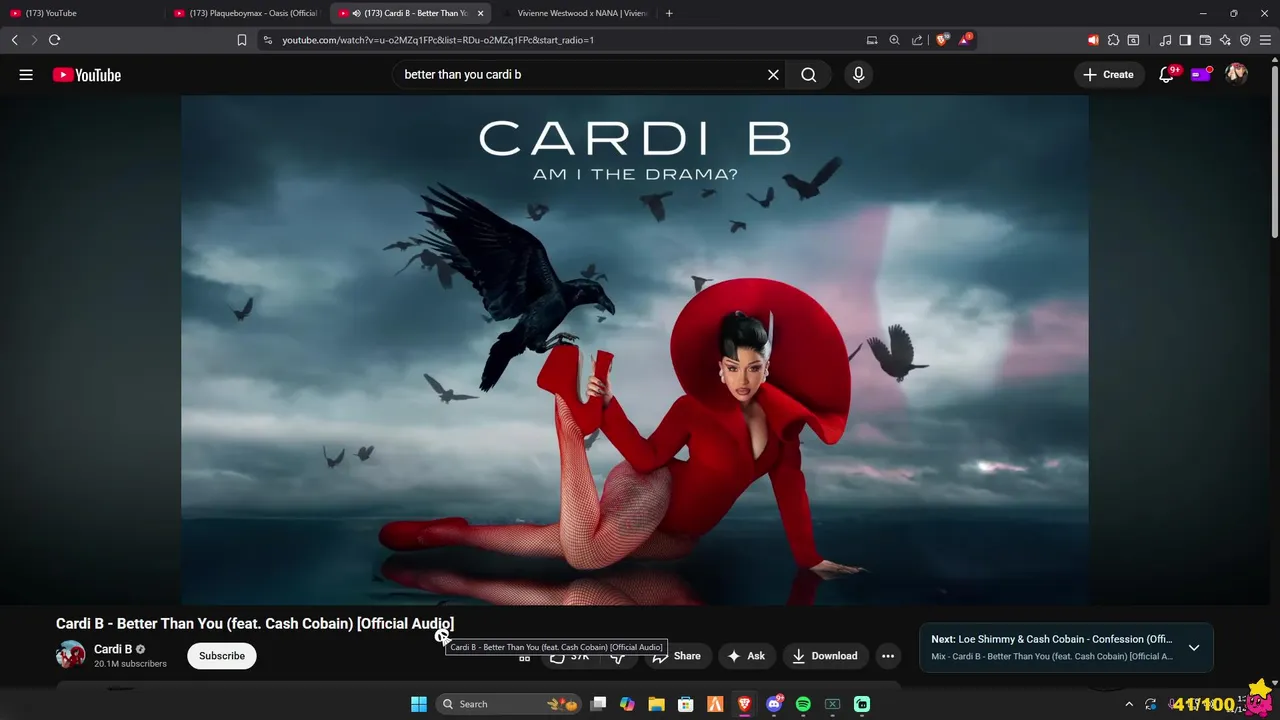This screenshot has height=720, width=1280.
Task: Click the red speaker extension icon
Action: 1093,40
